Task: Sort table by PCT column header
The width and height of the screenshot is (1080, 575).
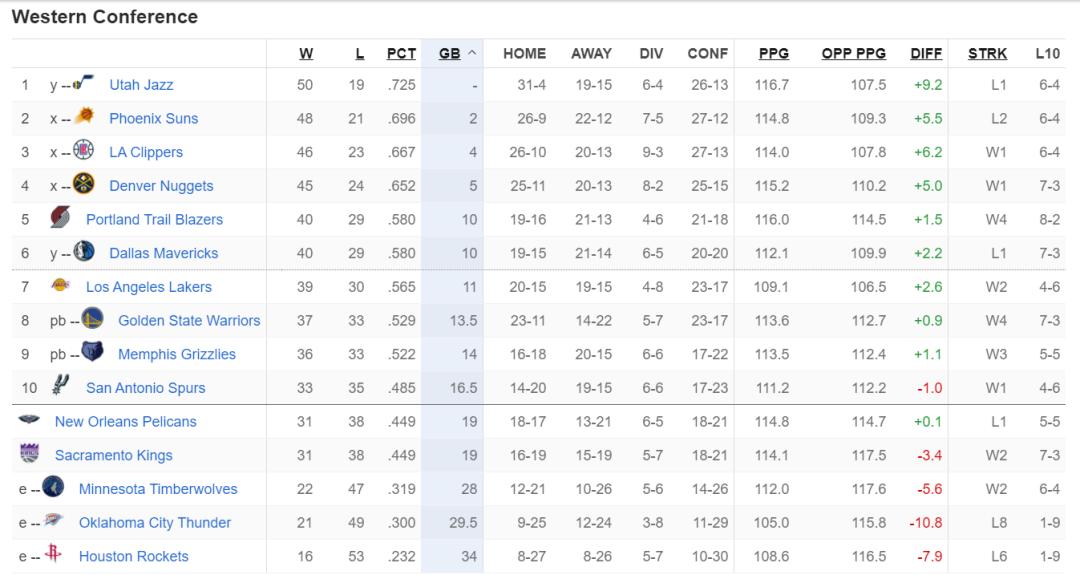Action: 401,54
